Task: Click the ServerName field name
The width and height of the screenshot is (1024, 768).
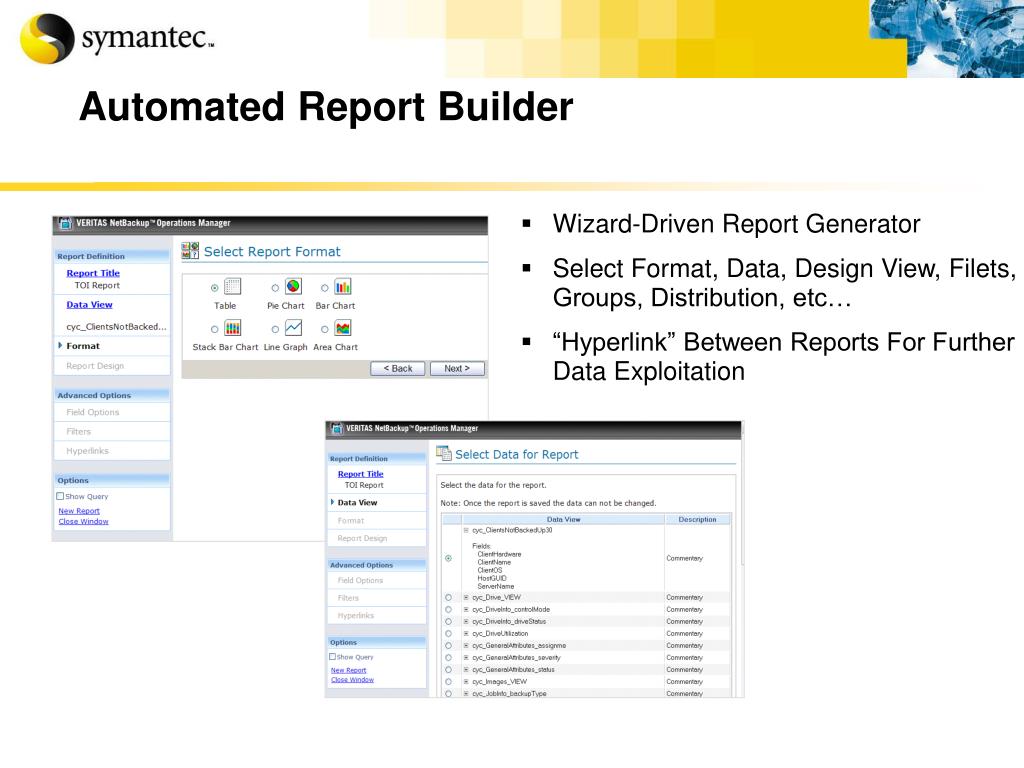Action: pos(496,586)
